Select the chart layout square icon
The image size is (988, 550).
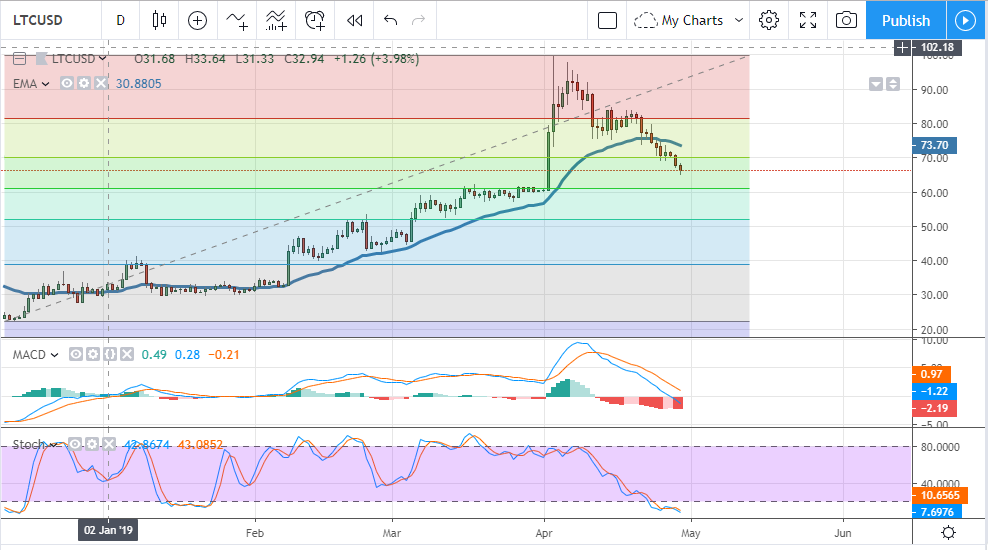point(607,20)
